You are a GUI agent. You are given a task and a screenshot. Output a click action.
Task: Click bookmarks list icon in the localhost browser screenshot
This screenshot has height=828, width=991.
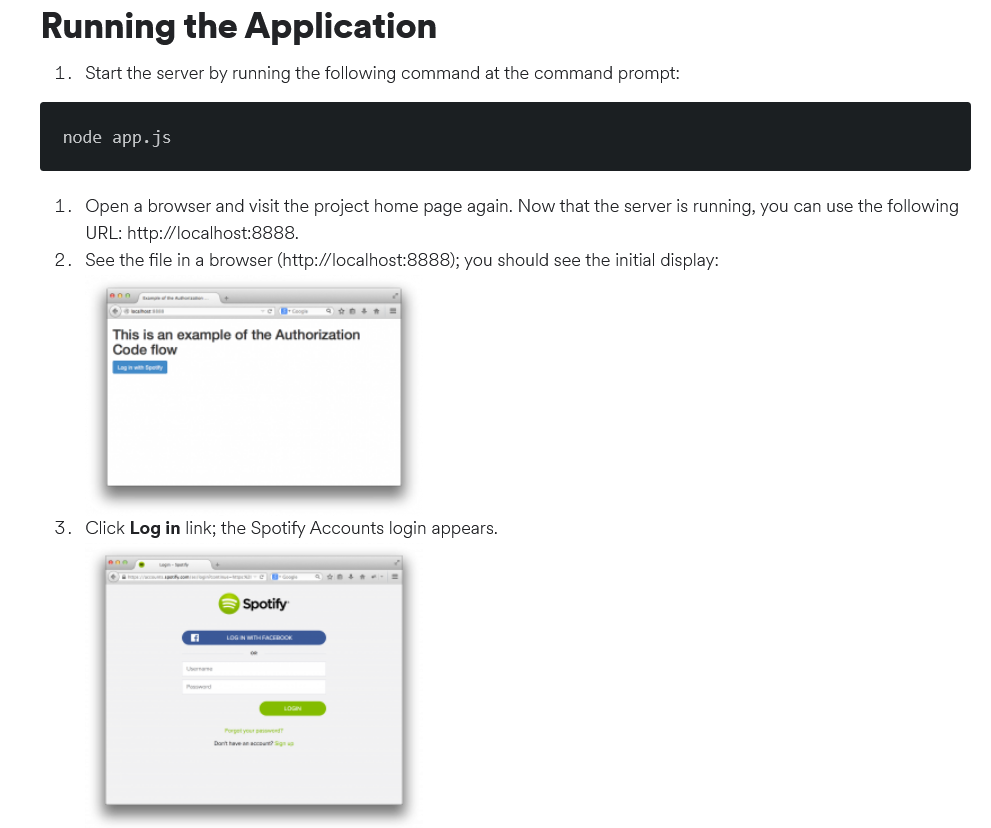pyautogui.click(x=353, y=311)
